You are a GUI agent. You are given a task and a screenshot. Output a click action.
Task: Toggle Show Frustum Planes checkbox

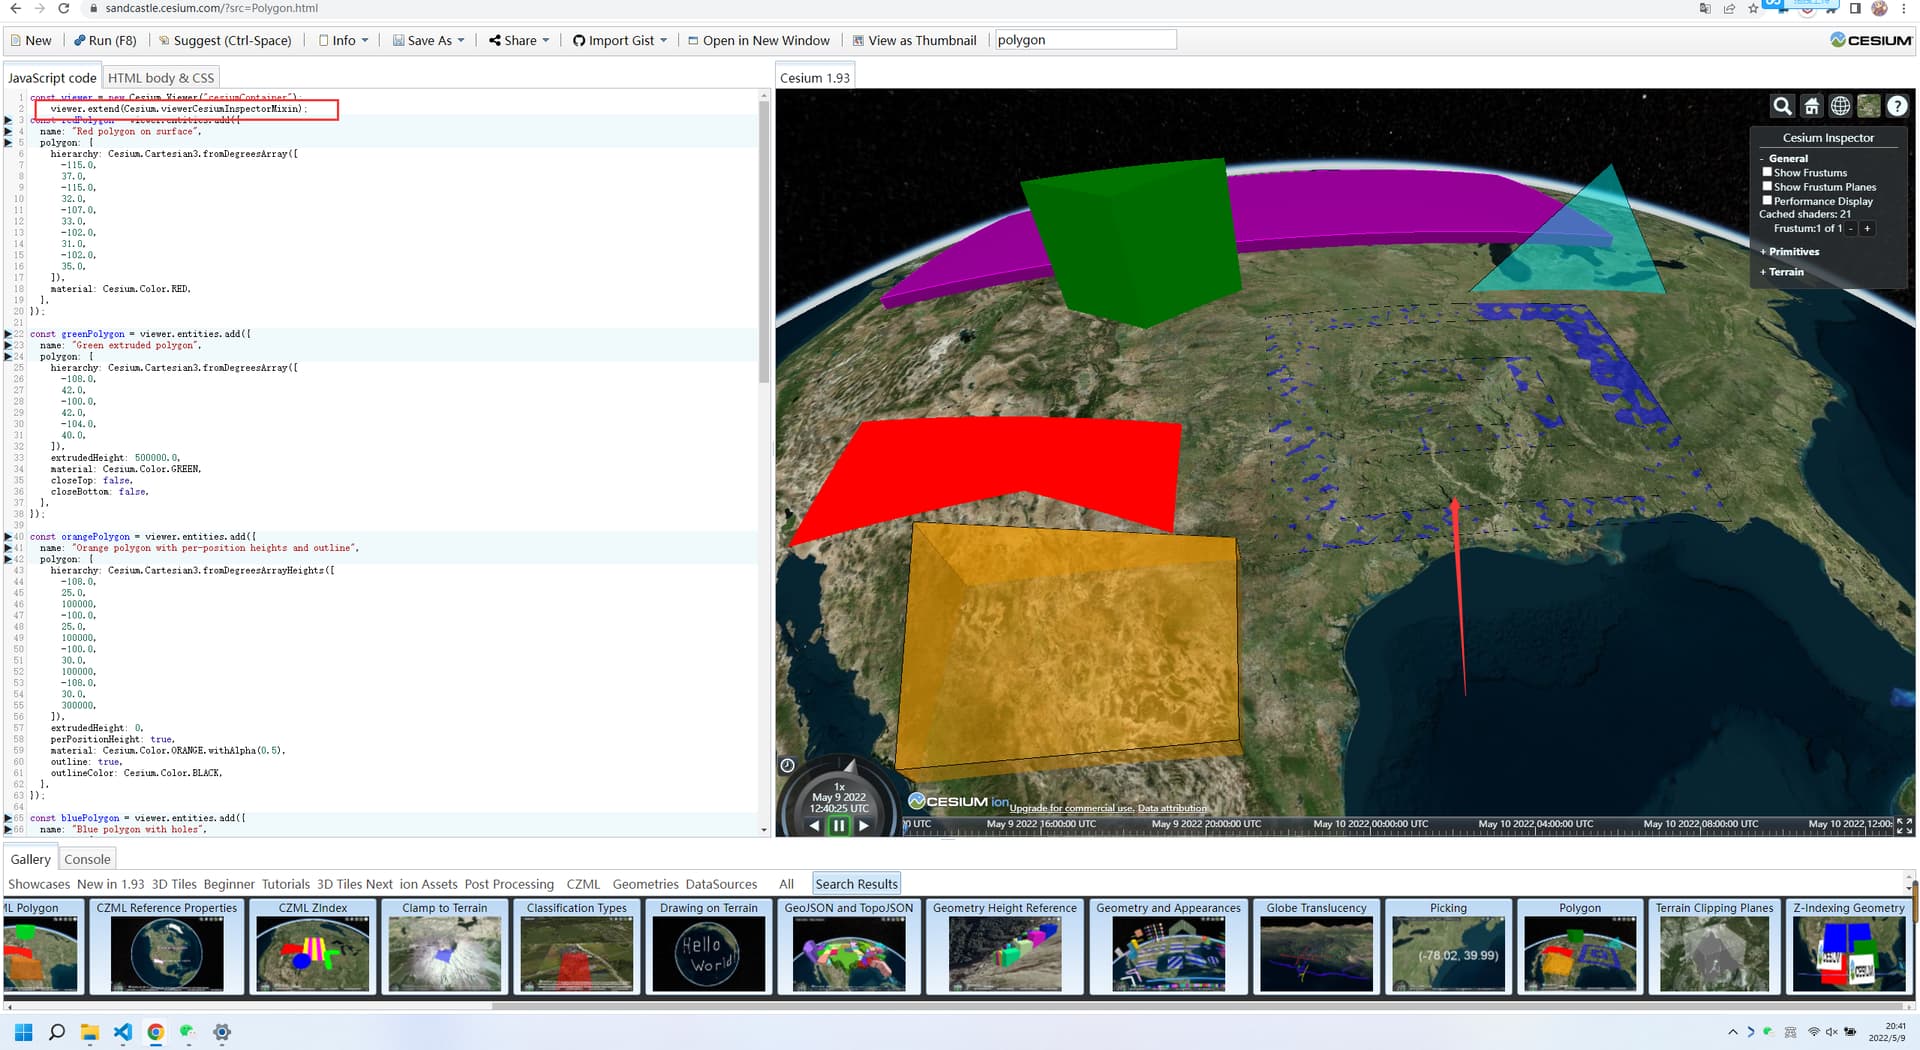click(x=1767, y=186)
